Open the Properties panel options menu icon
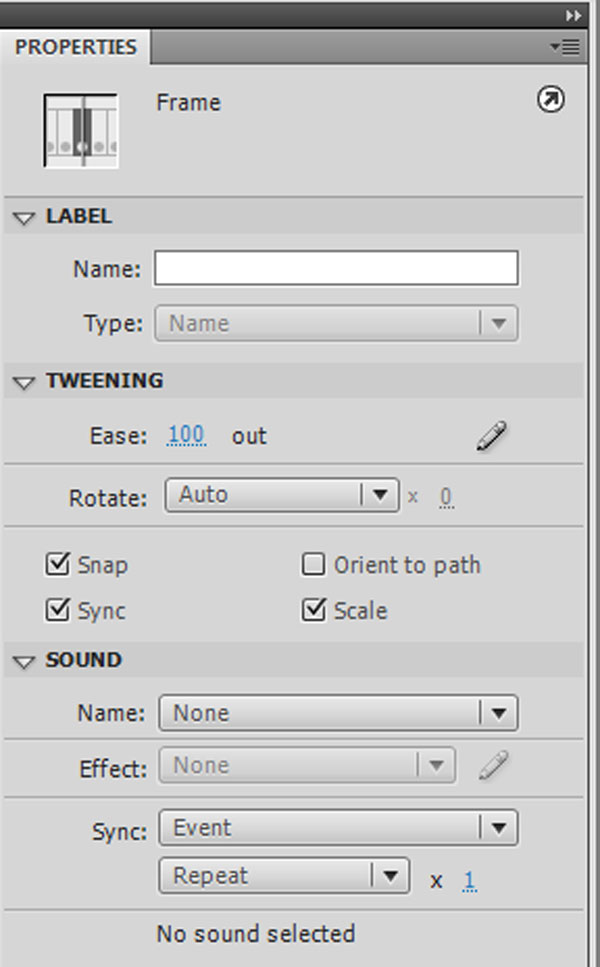 pyautogui.click(x=565, y=47)
